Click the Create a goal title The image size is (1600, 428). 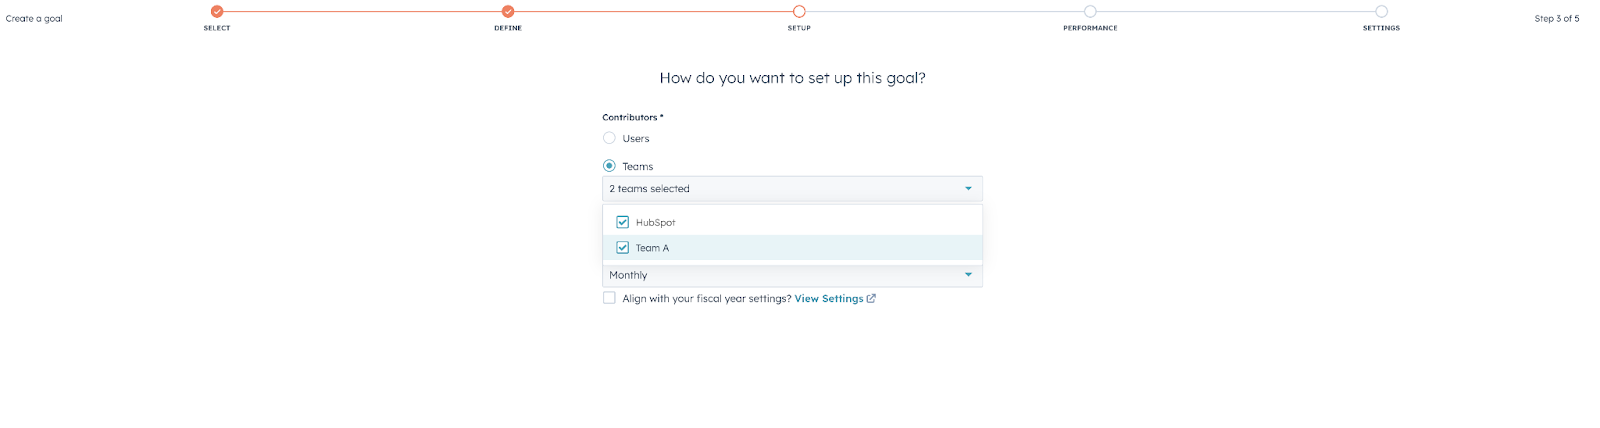[34, 19]
